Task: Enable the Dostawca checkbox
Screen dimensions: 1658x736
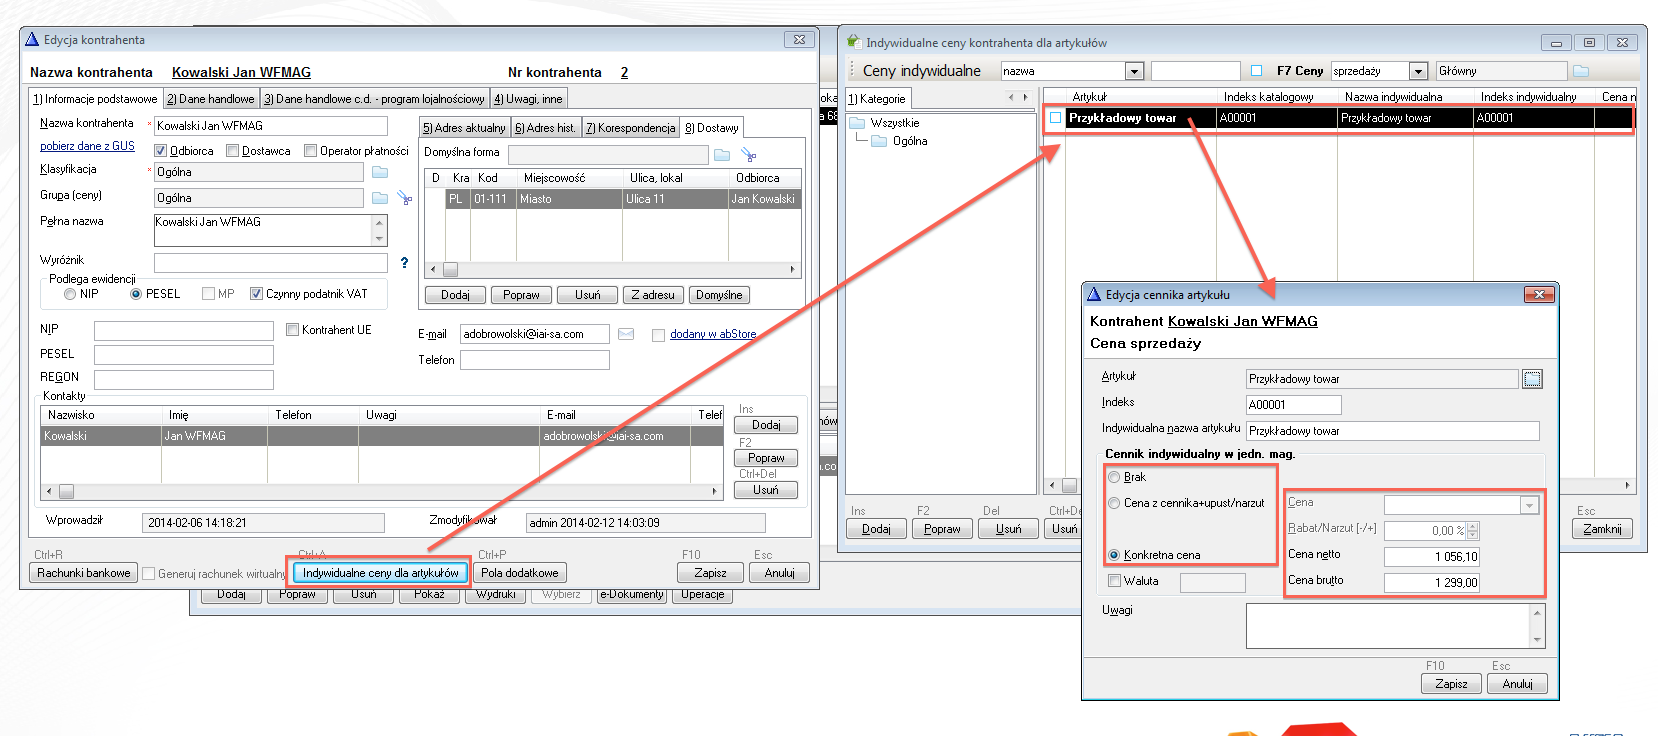Action: (x=232, y=151)
